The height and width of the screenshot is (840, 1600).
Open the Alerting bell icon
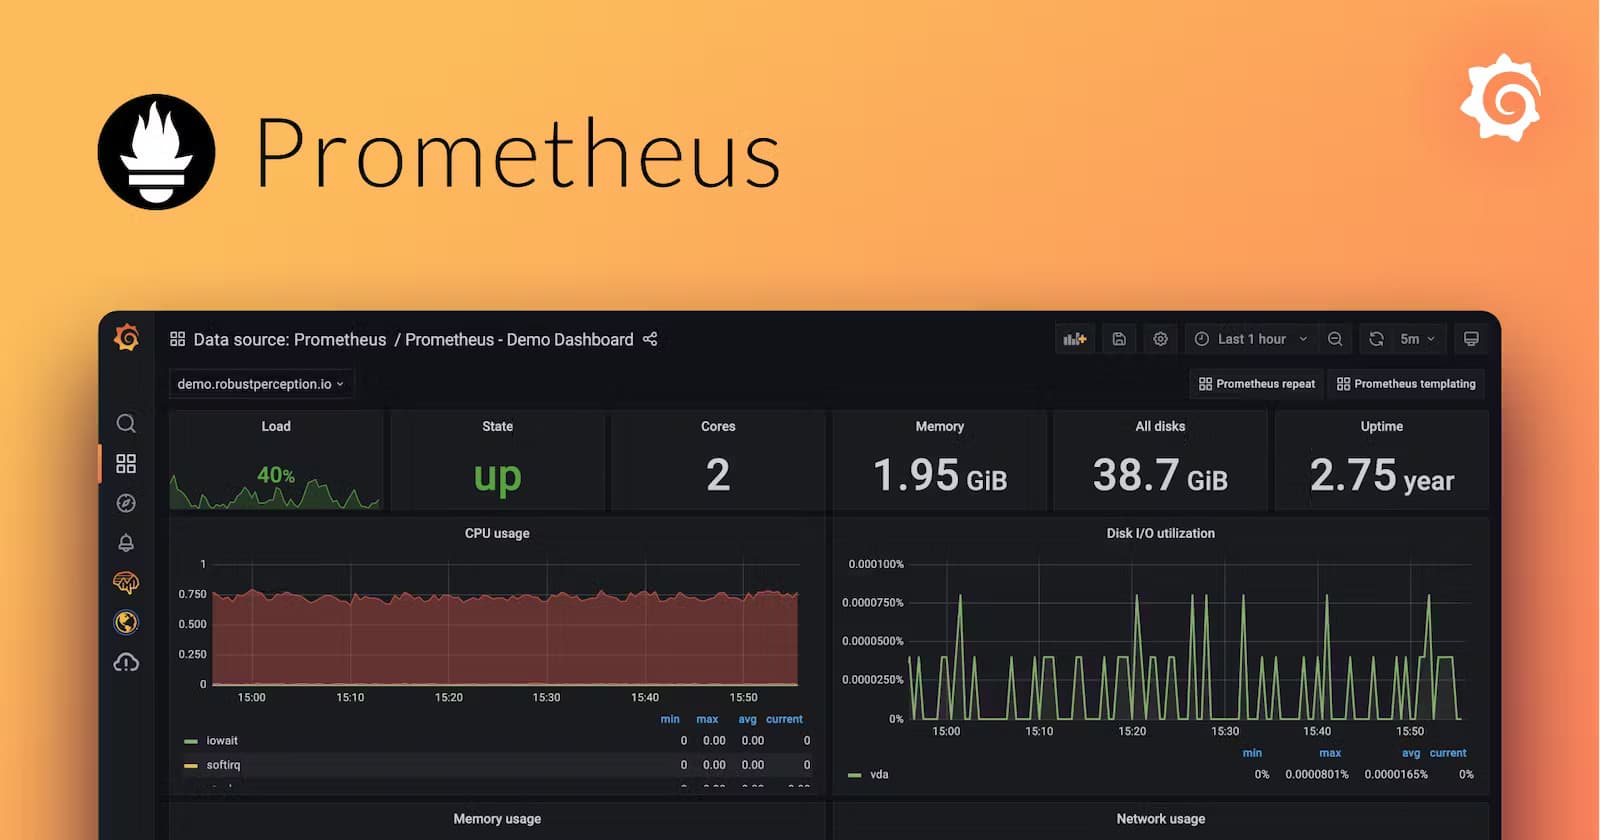[126, 543]
